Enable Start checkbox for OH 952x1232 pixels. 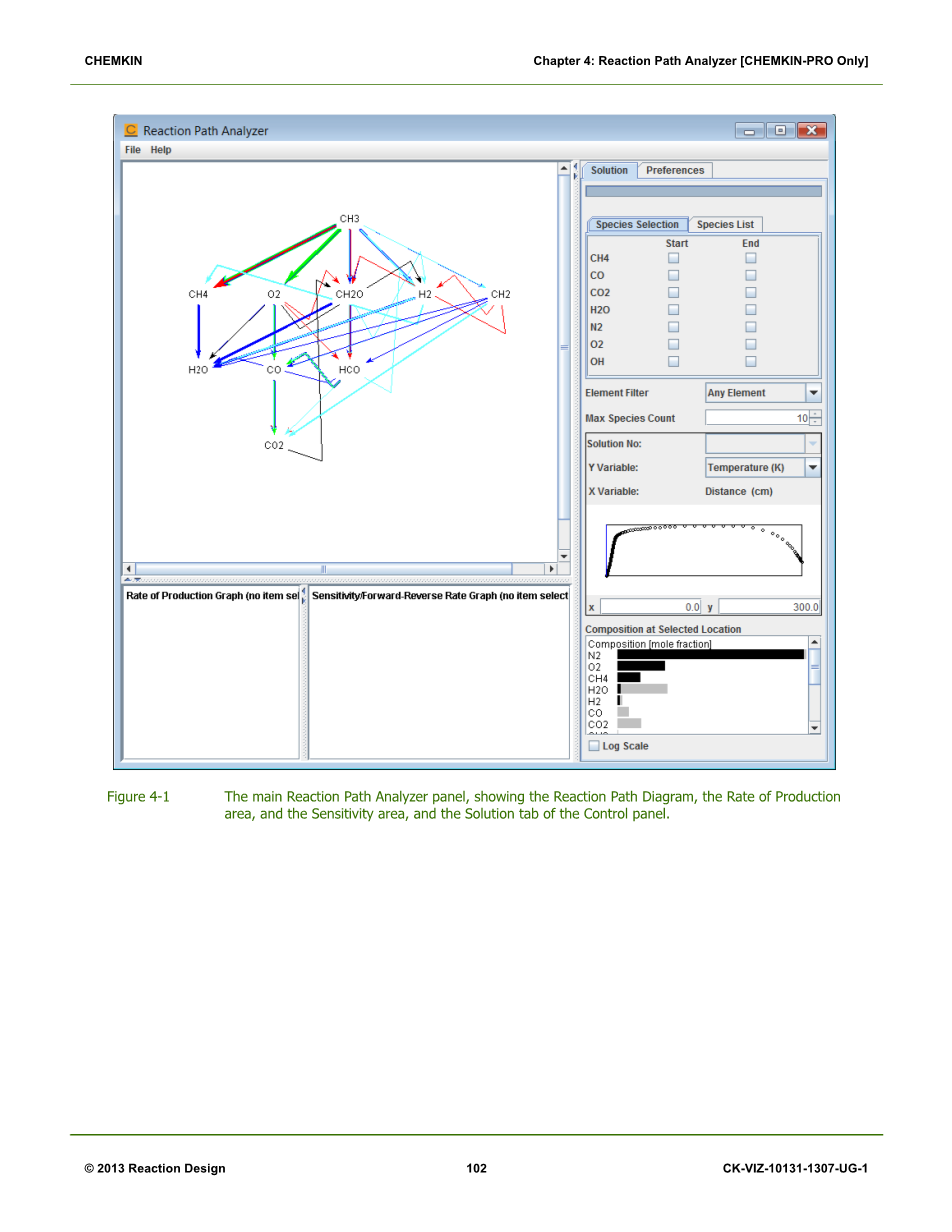[673, 362]
